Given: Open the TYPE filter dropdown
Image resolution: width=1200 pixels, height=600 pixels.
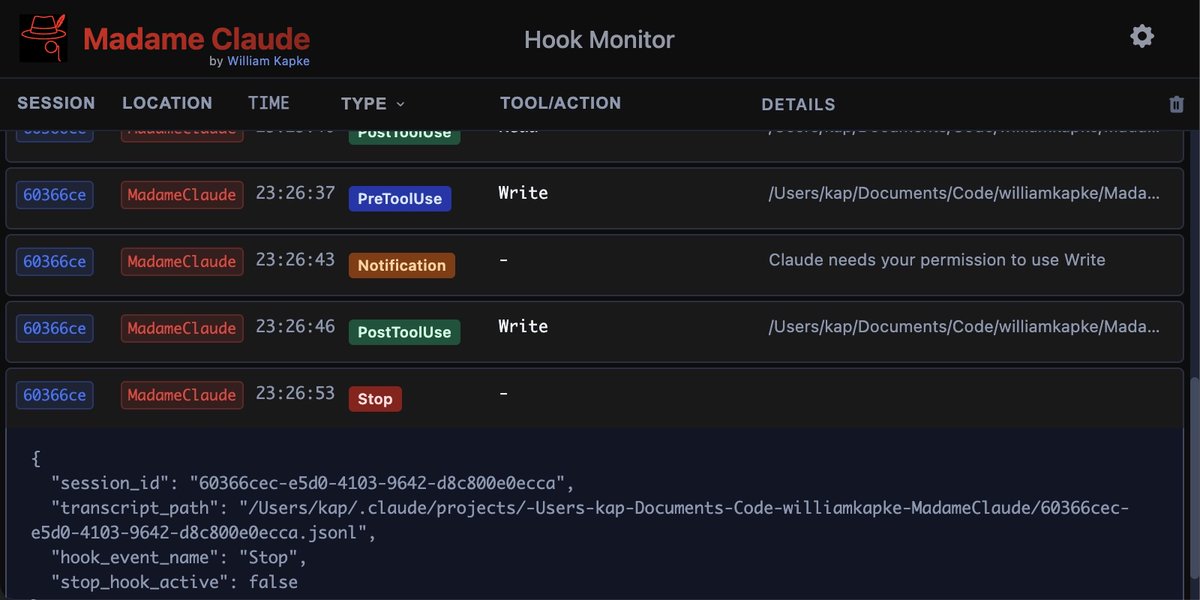Looking at the screenshot, I should tap(373, 103).
